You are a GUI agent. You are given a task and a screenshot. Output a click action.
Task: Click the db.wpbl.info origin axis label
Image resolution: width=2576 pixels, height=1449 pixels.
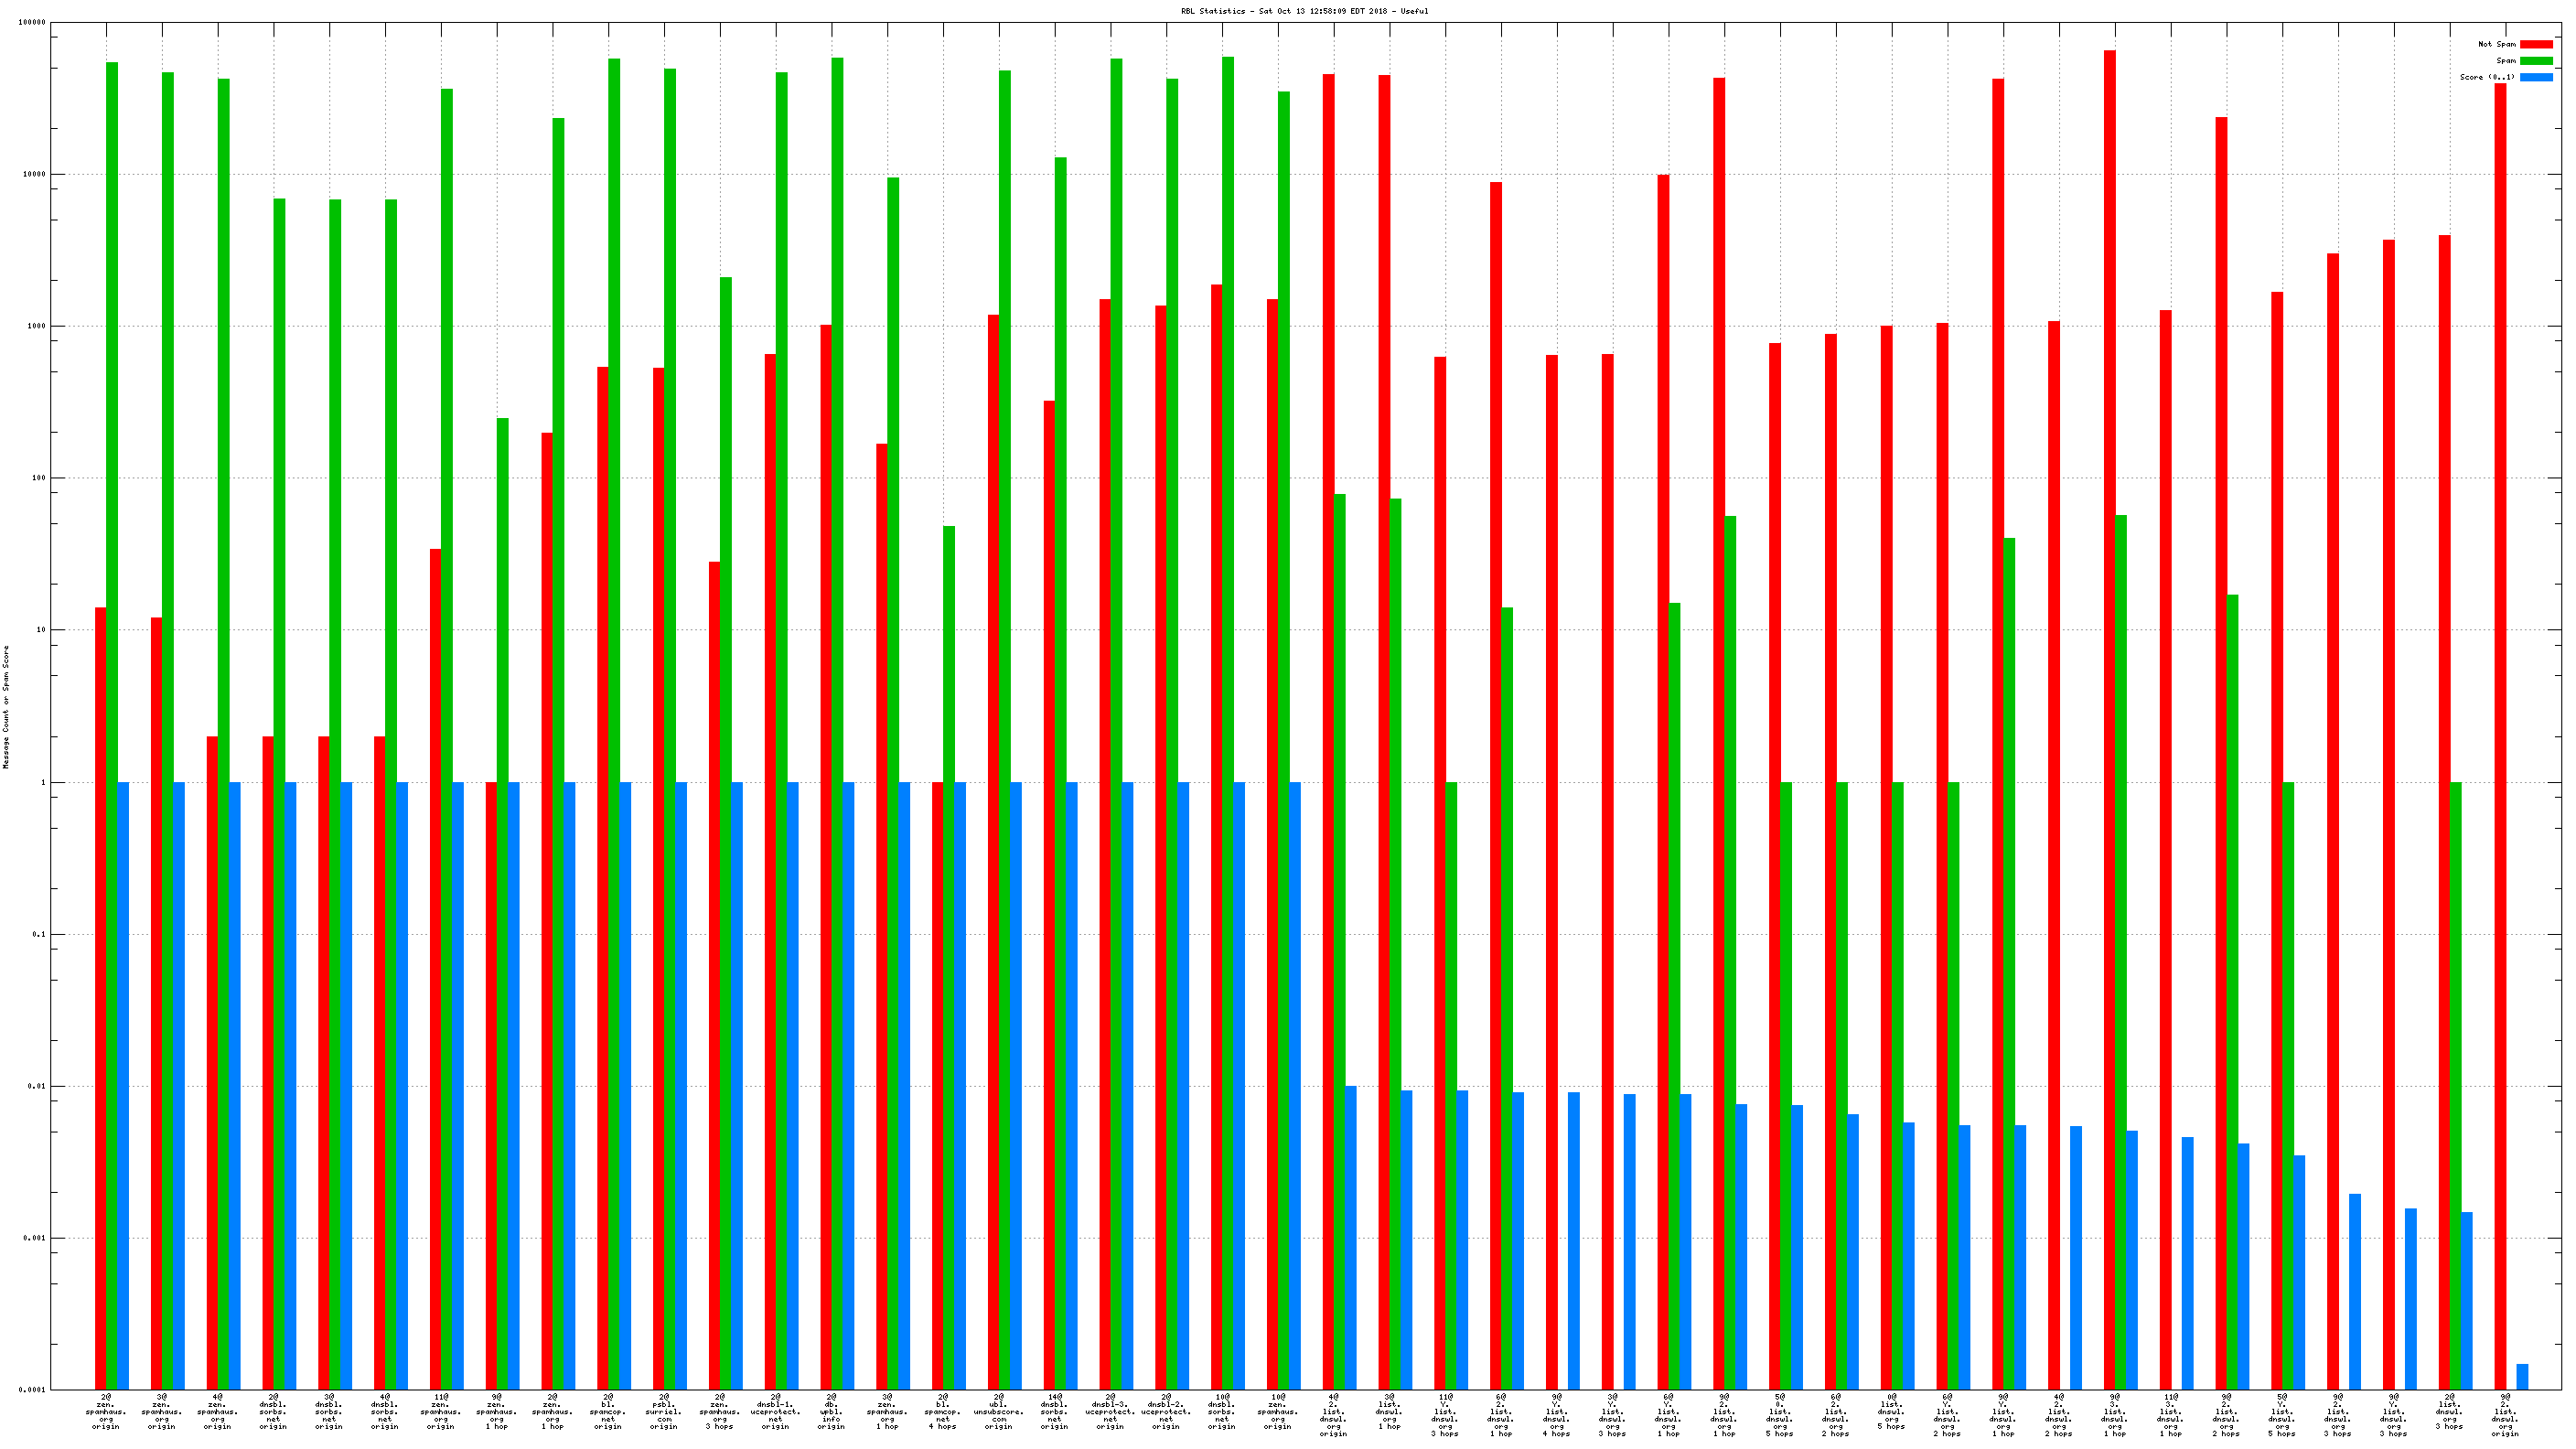pyautogui.click(x=831, y=1411)
